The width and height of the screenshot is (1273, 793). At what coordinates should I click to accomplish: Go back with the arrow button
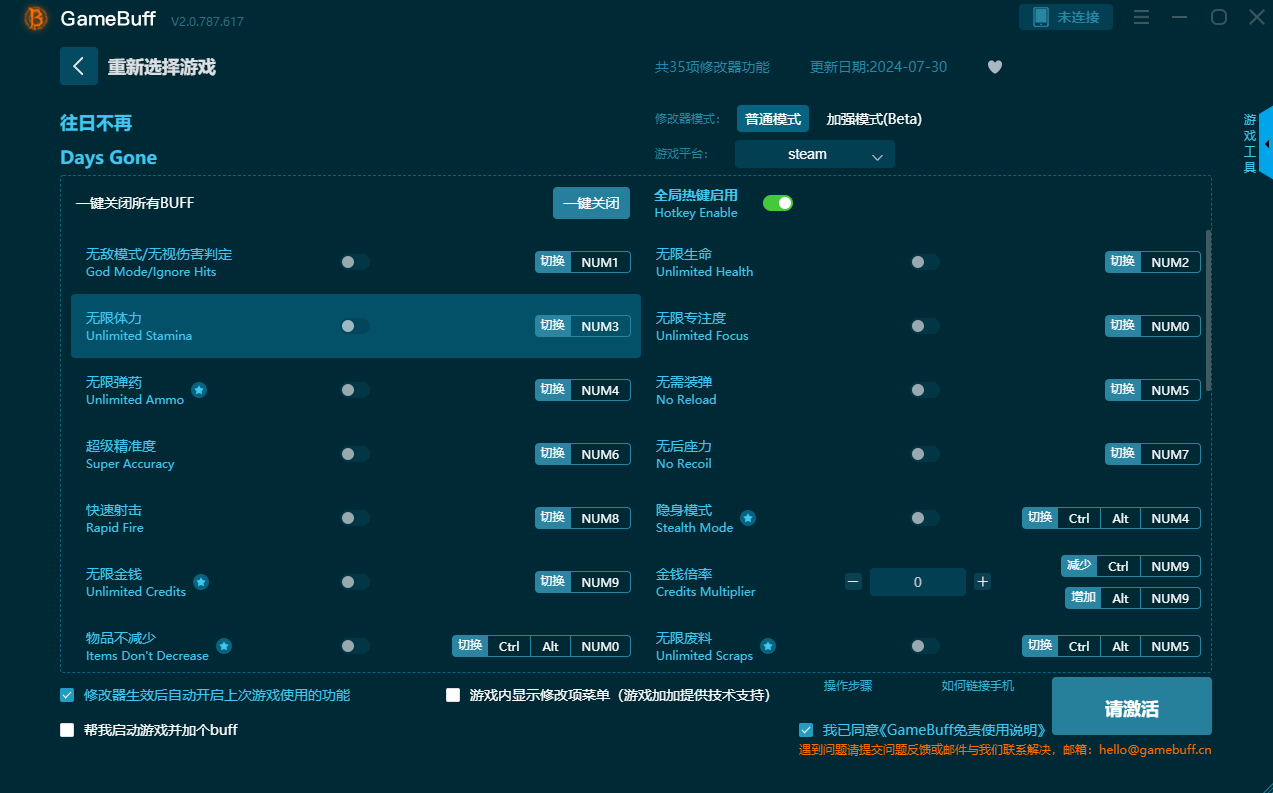[x=79, y=66]
